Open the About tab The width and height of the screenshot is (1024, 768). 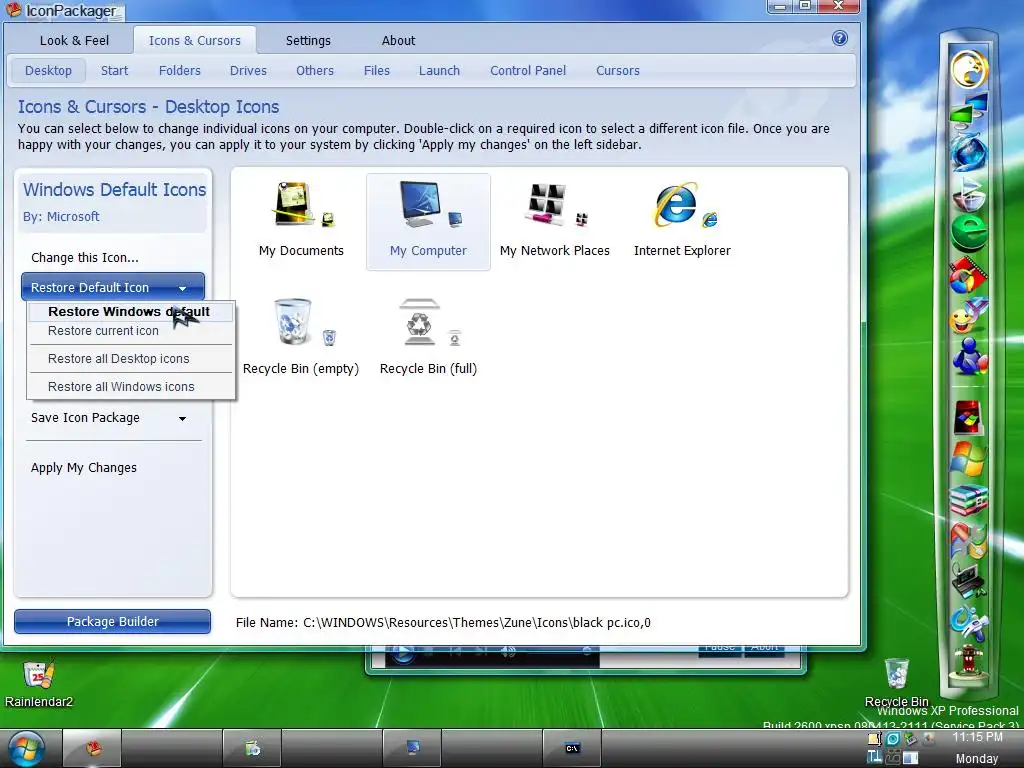pyautogui.click(x=398, y=40)
